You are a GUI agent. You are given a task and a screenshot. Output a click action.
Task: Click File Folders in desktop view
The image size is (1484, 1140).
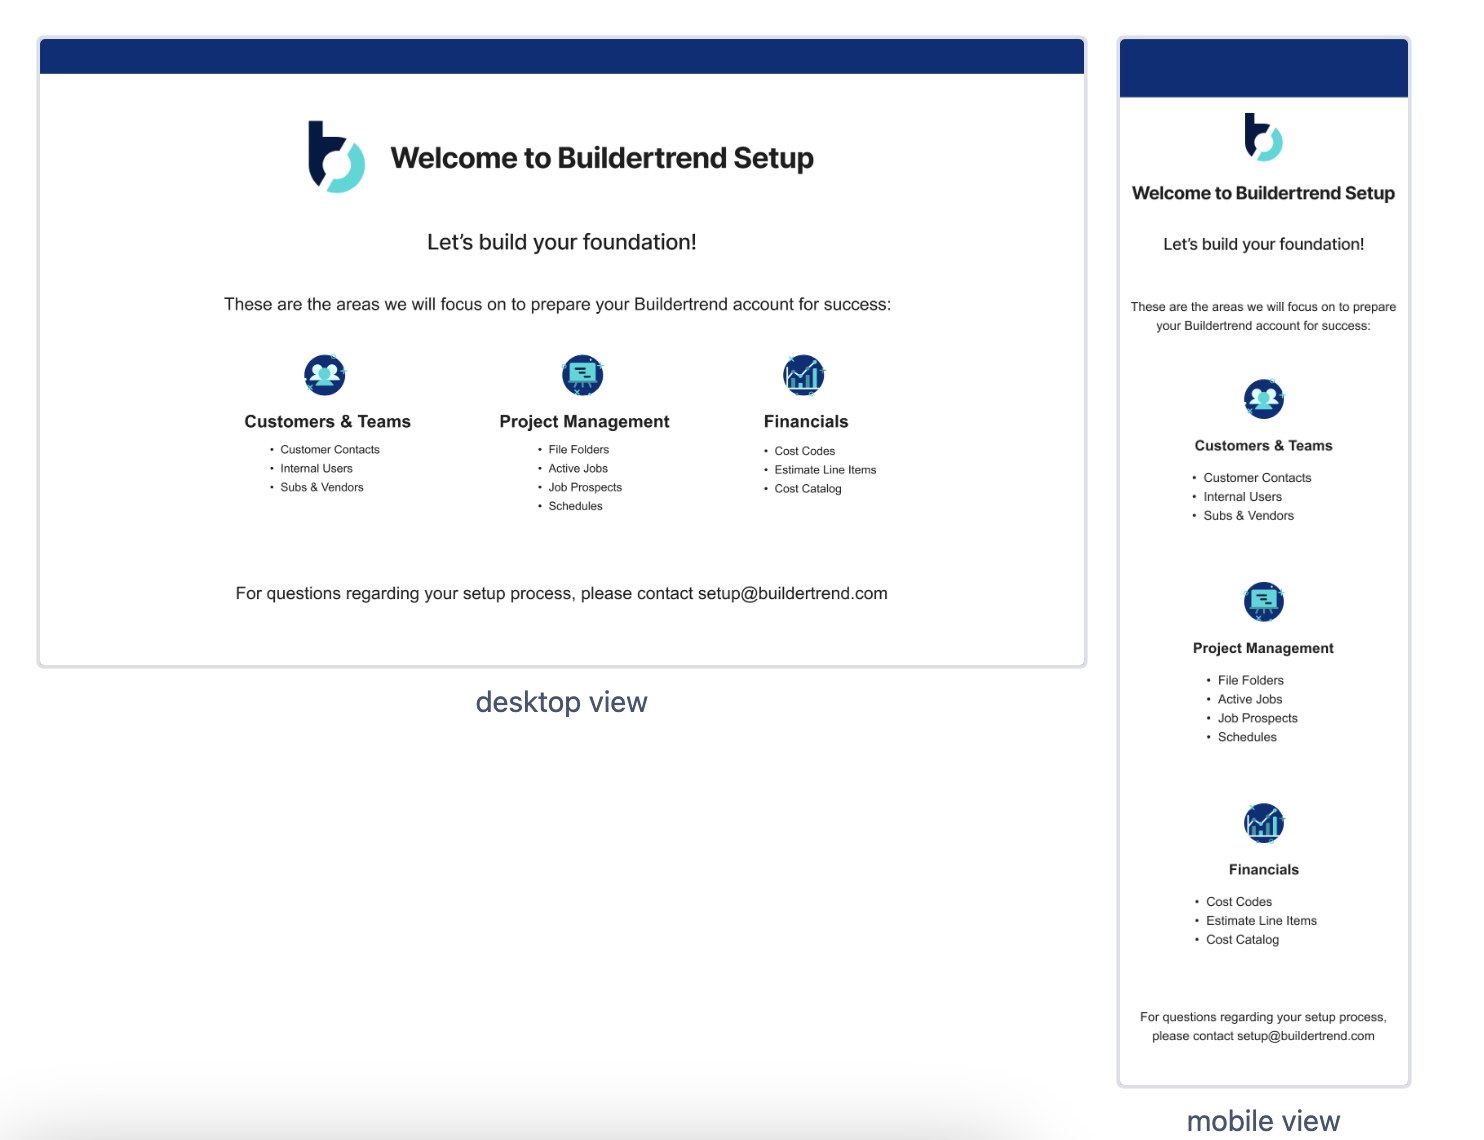pos(578,450)
